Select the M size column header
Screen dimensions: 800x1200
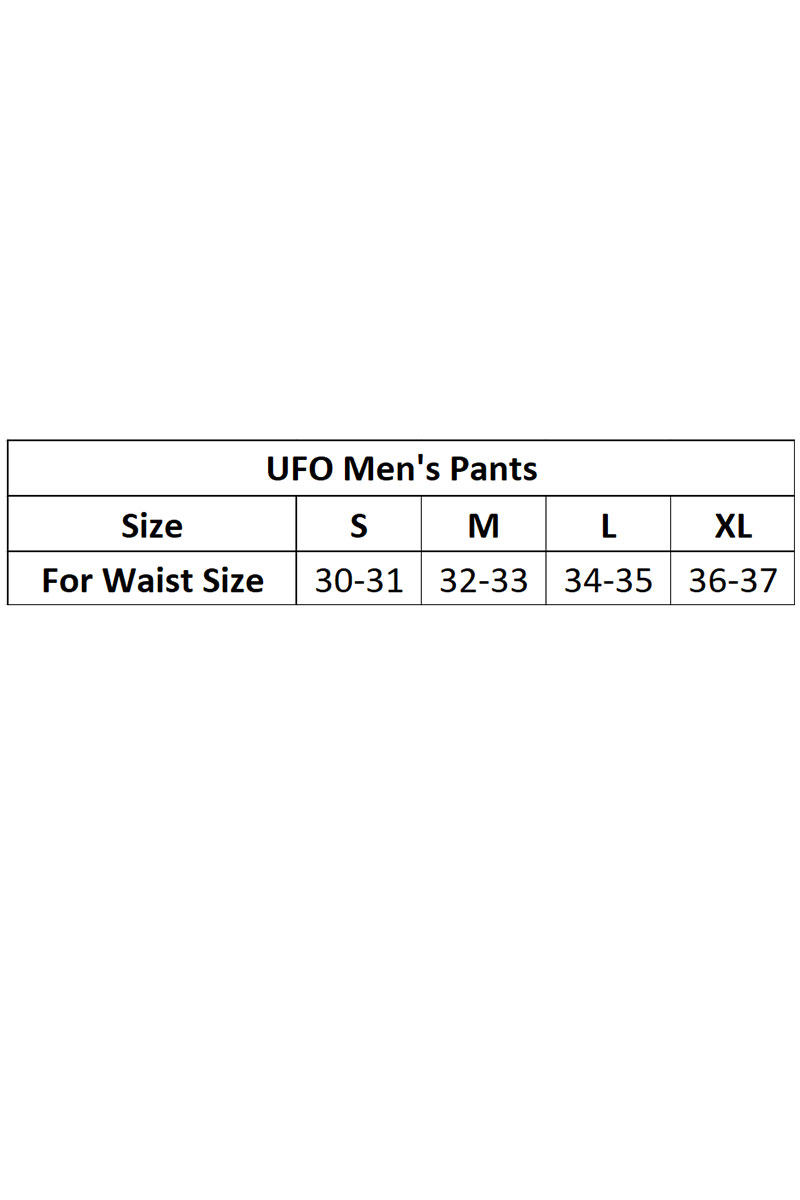[484, 524]
